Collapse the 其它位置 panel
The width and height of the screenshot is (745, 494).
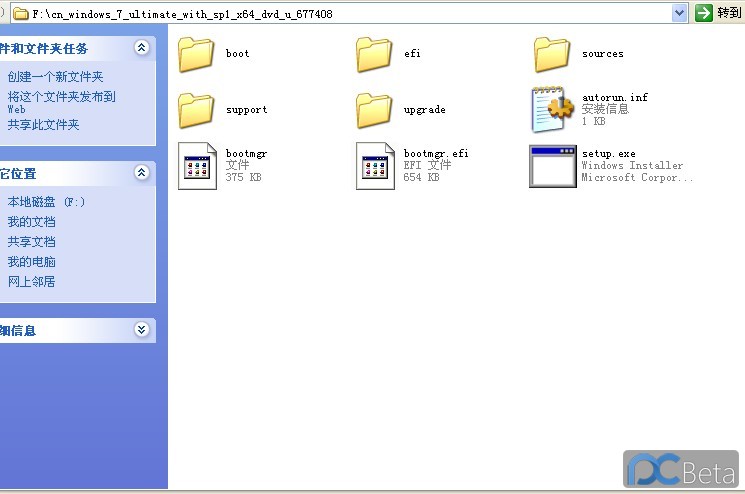tap(142, 172)
